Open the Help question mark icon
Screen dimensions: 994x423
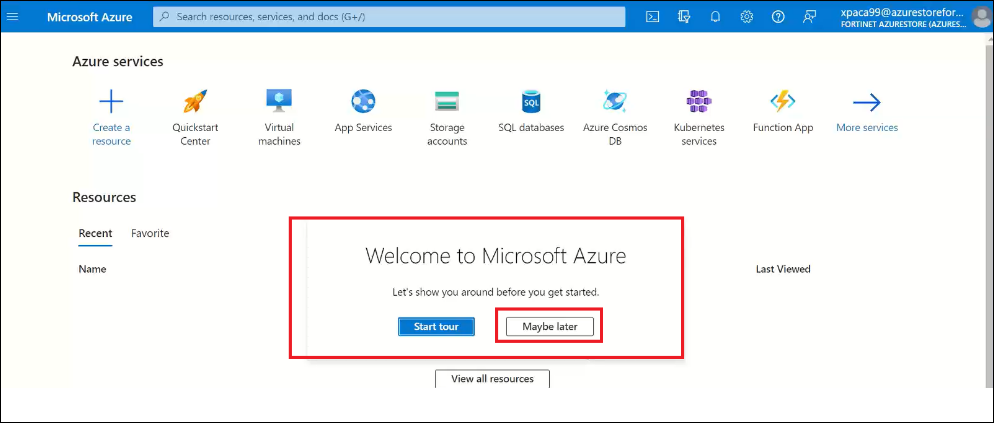[778, 17]
